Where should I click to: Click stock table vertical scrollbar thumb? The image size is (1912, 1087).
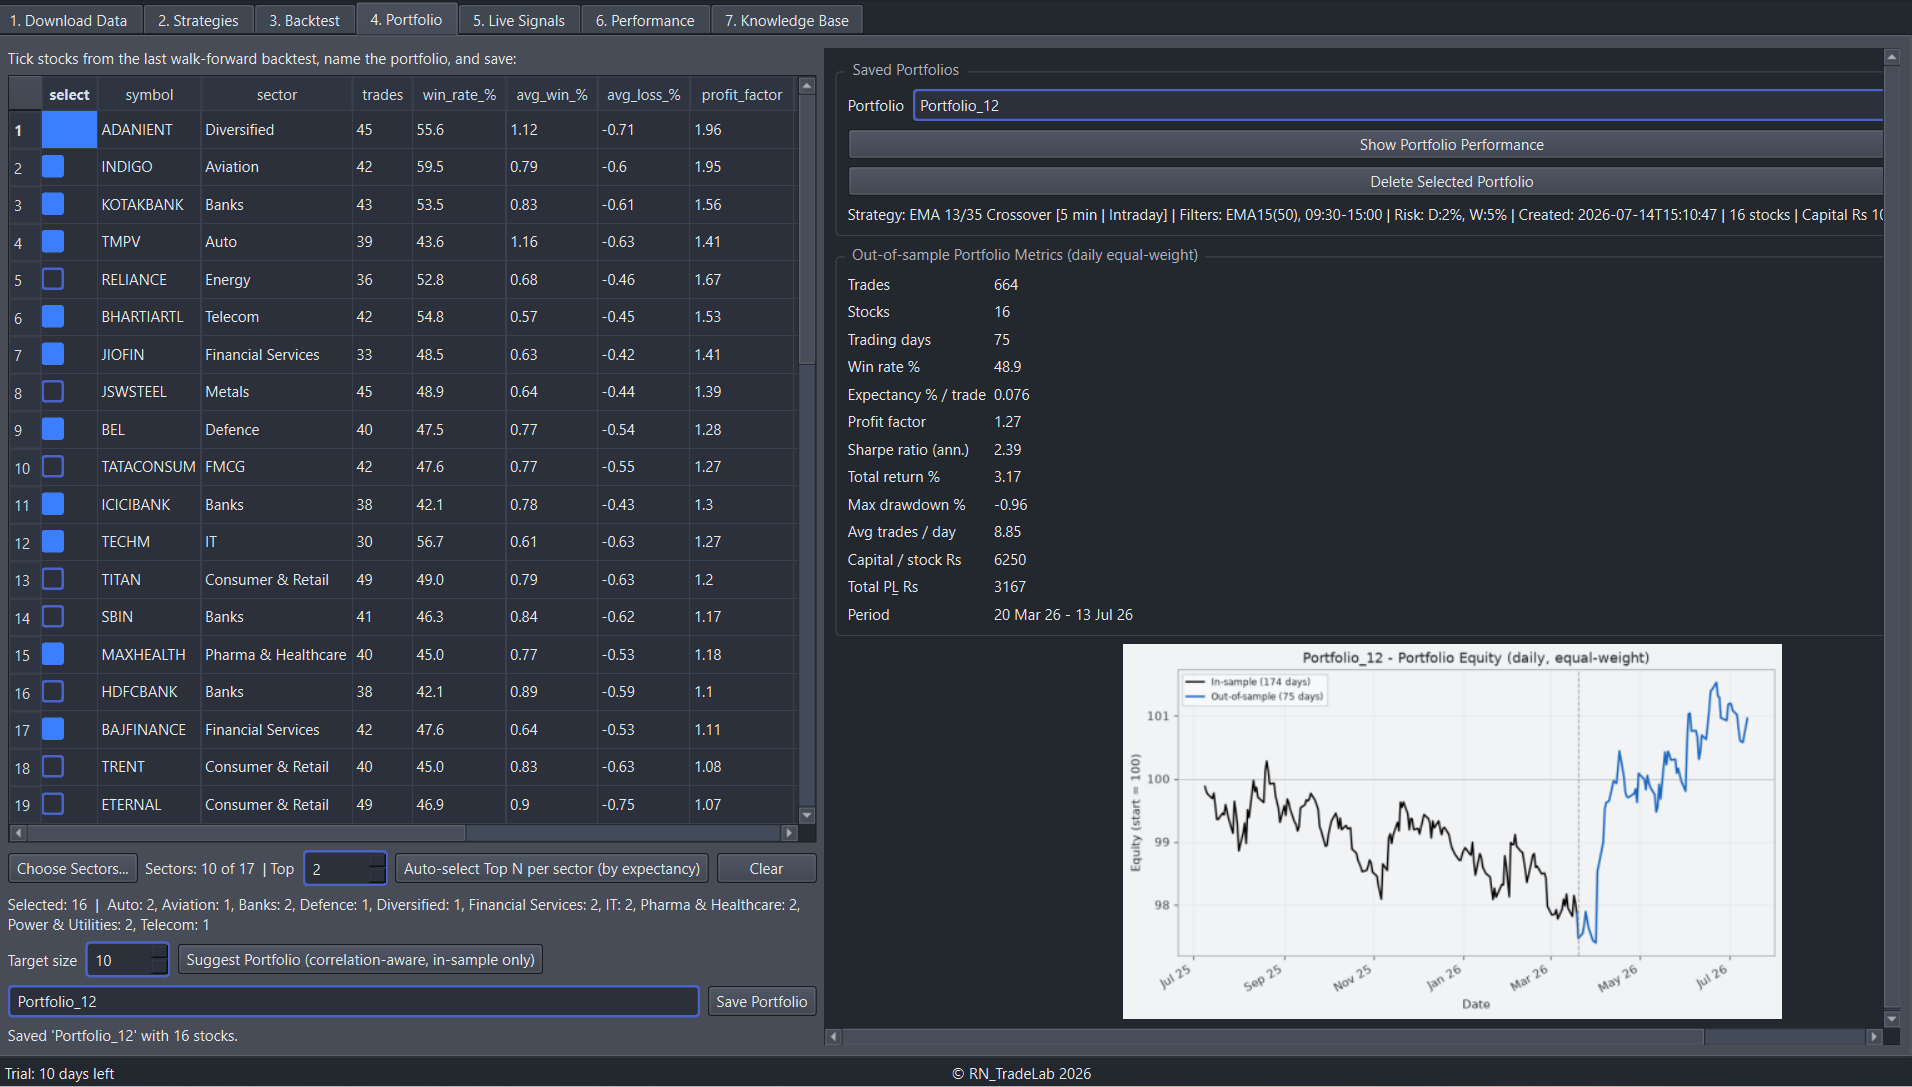coord(807,229)
